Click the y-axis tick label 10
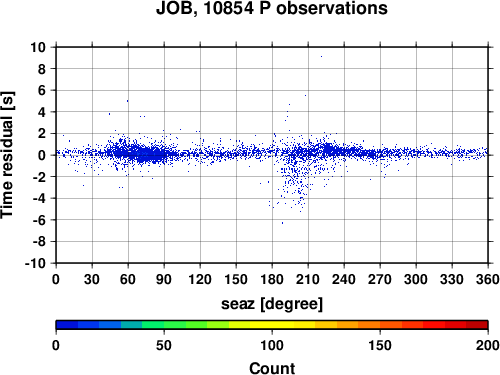Viewport: 500px width, 375px height. [x=37, y=47]
